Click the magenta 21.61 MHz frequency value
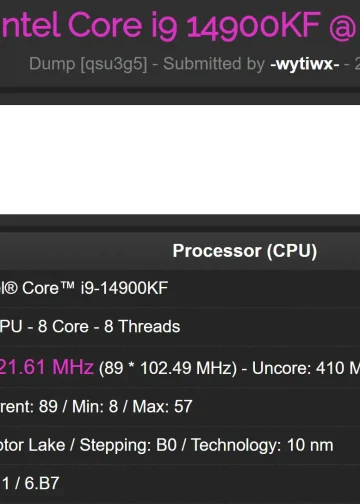360x504 pixels. (x=47, y=367)
